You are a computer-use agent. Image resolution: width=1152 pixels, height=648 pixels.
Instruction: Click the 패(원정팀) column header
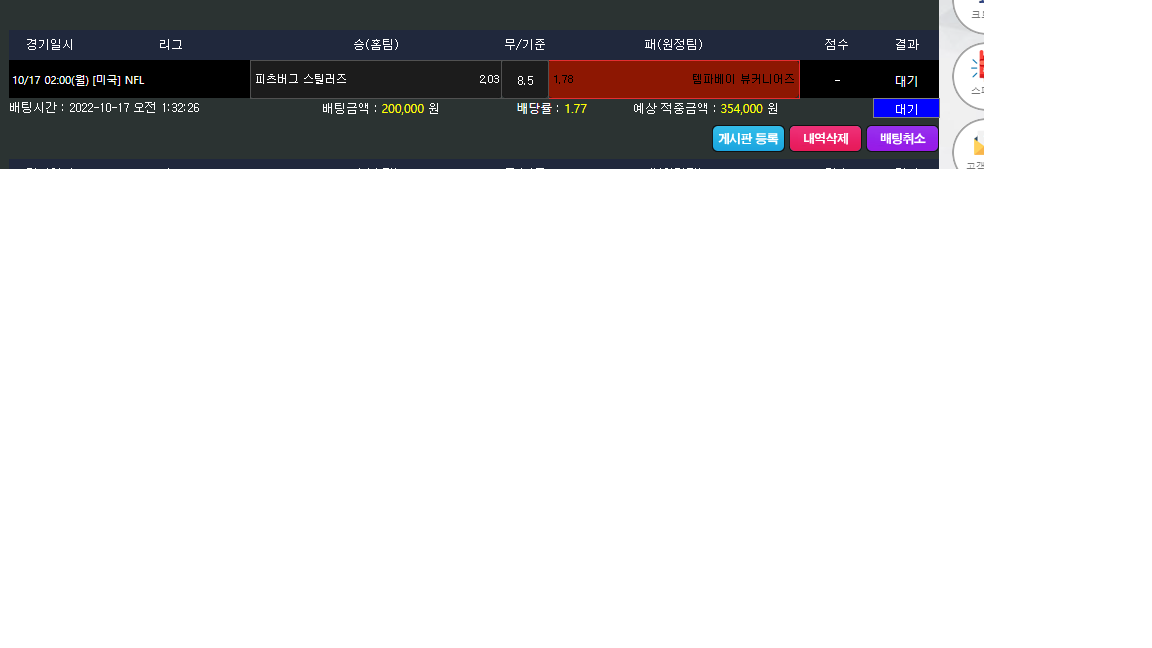(x=674, y=45)
